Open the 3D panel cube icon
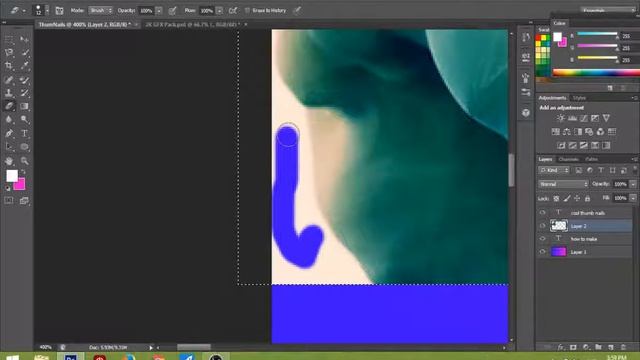640x360 pixels. point(526,113)
